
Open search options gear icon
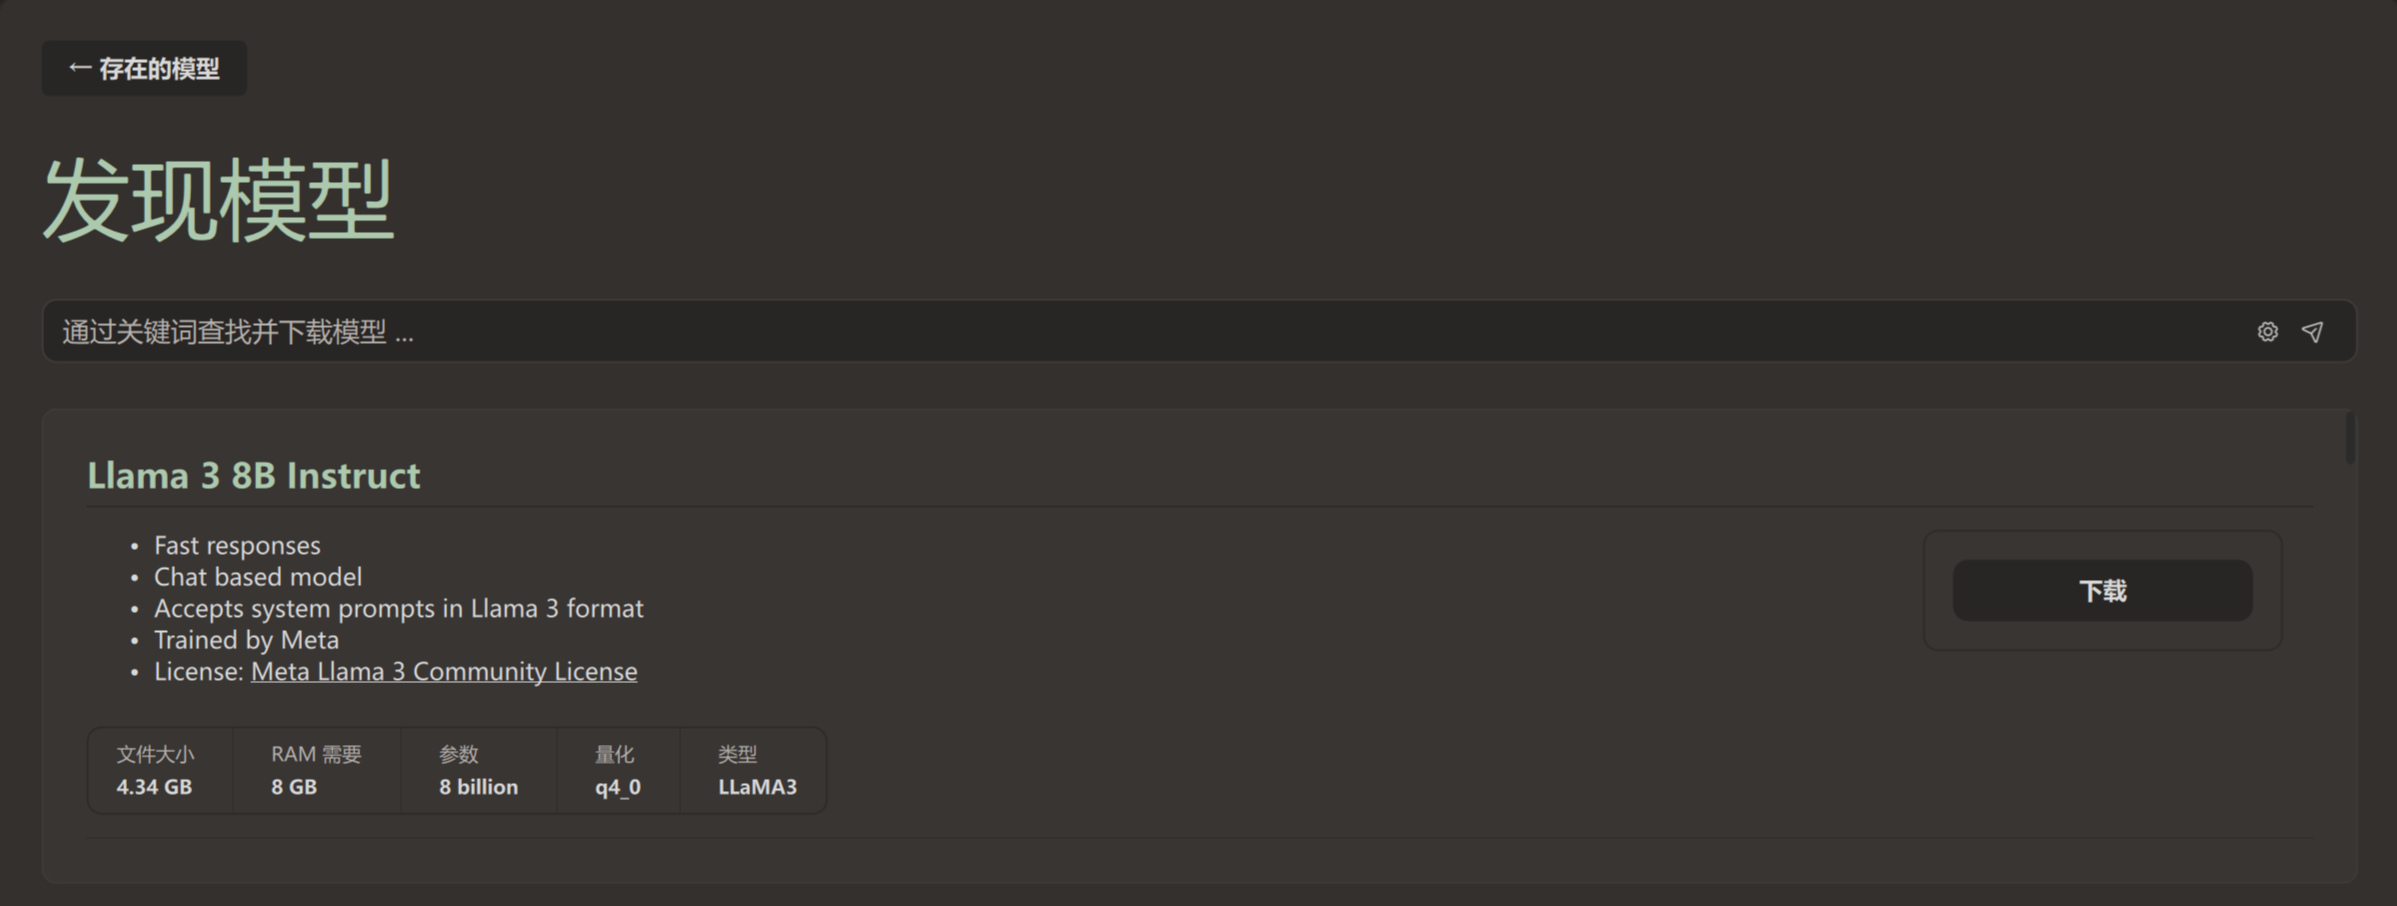tap(2267, 332)
